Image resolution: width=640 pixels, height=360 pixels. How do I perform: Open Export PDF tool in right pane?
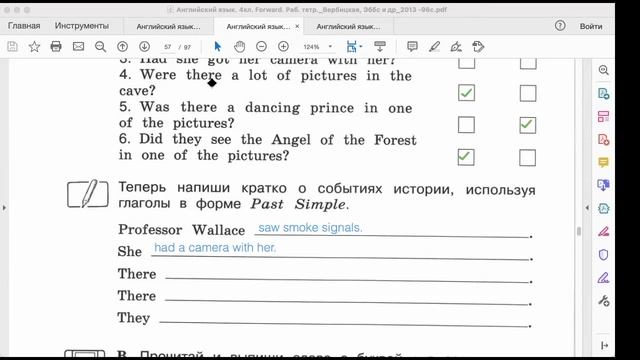pos(604,93)
